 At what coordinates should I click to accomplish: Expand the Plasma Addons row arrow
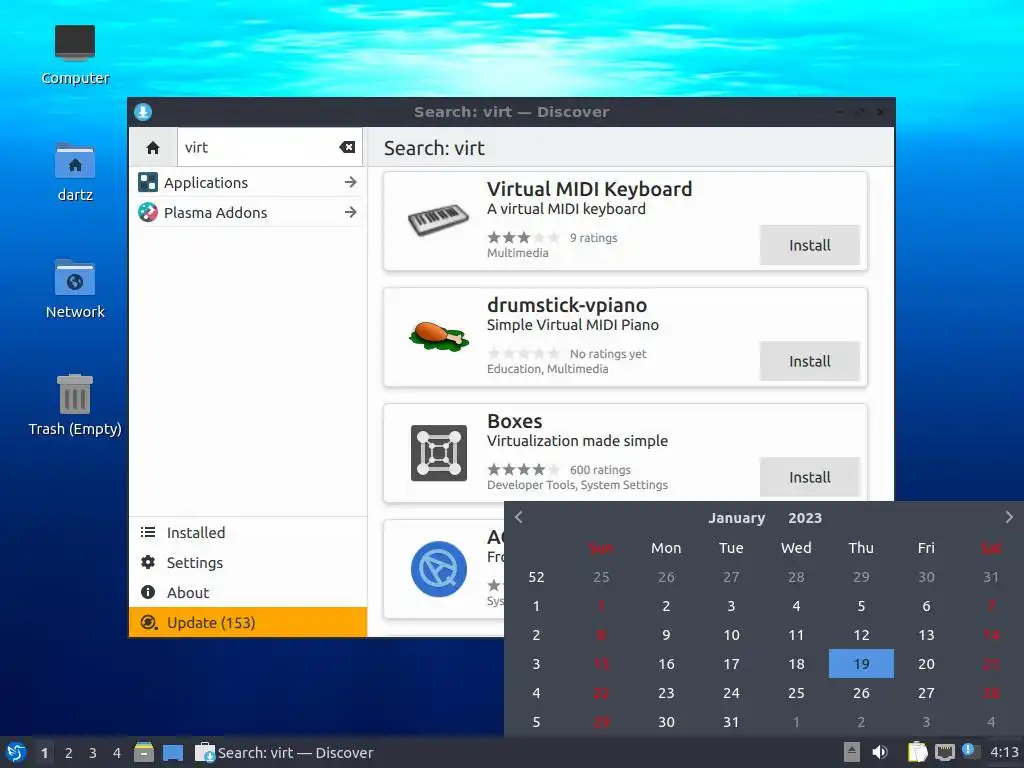(351, 212)
